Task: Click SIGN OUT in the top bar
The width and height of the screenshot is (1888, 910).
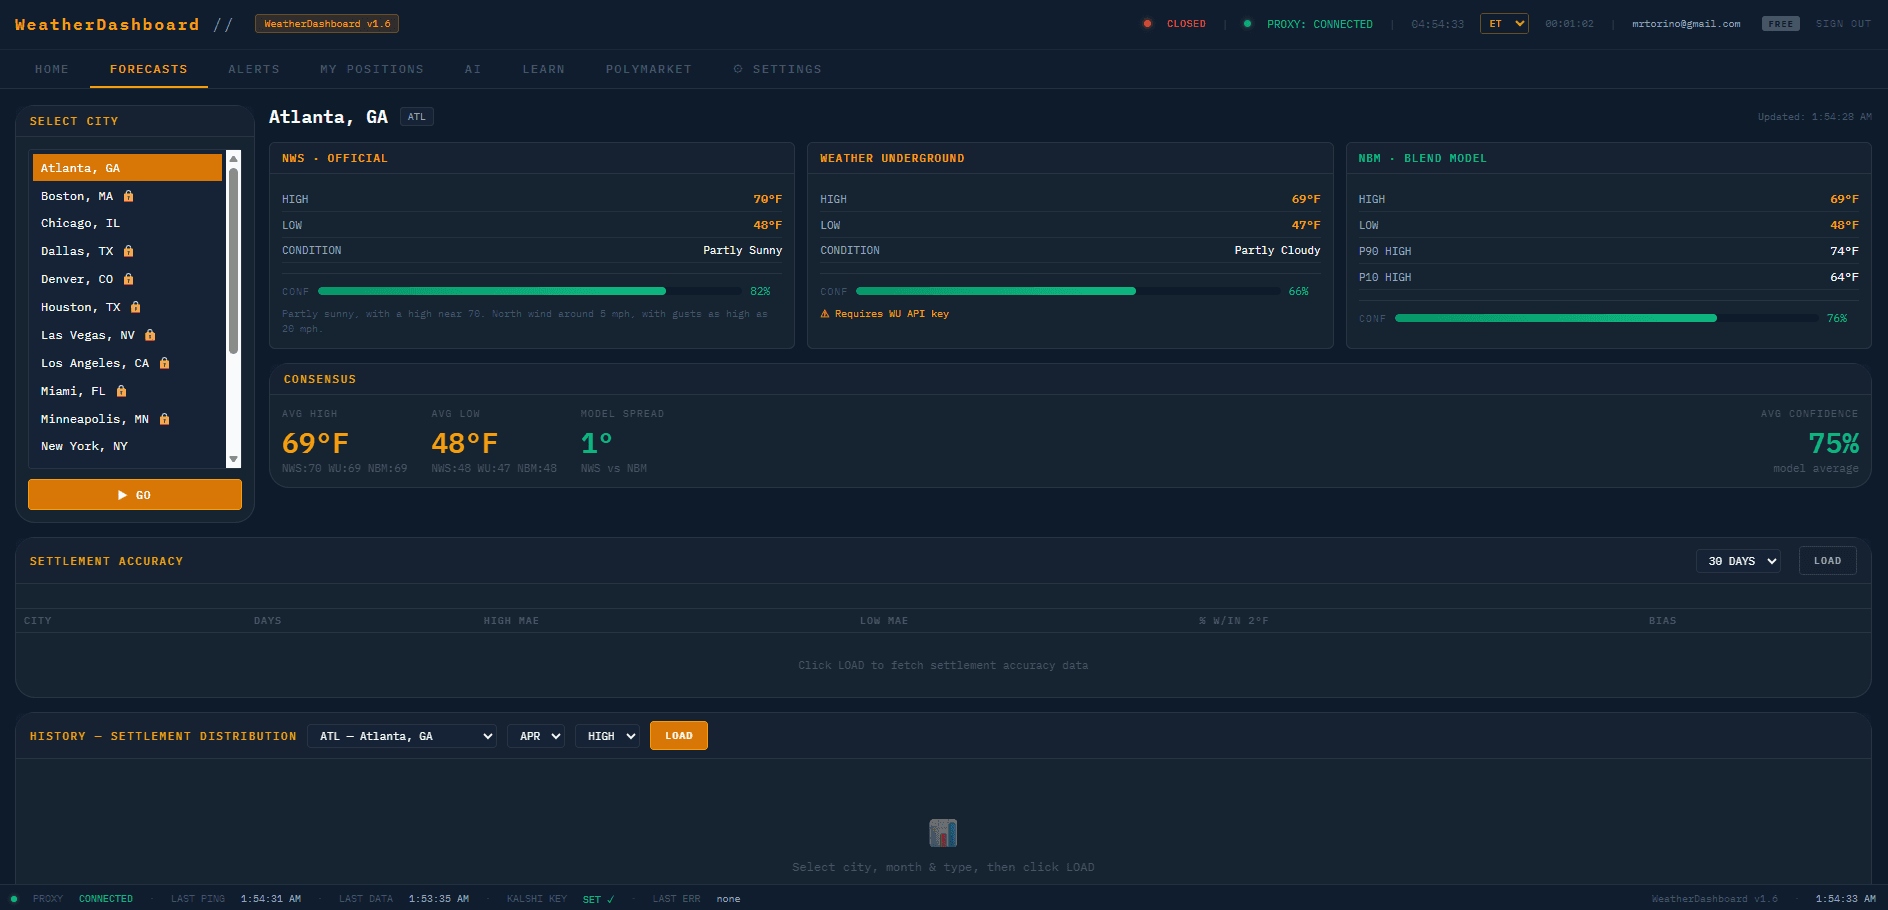Action: click(1842, 23)
